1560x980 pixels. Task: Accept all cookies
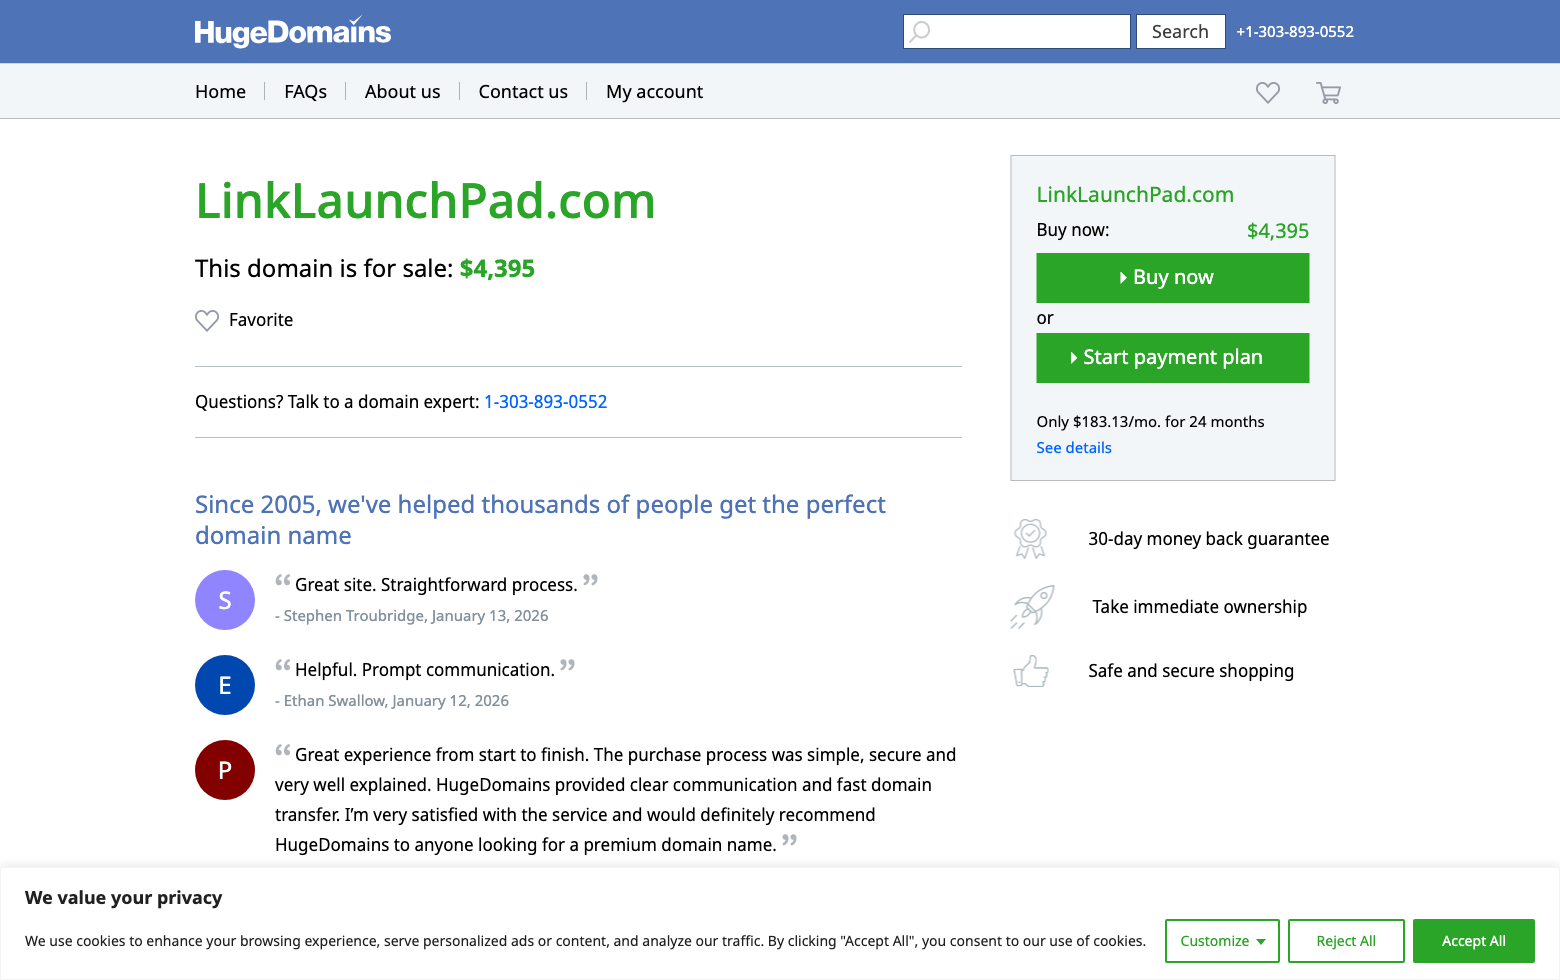tap(1473, 941)
